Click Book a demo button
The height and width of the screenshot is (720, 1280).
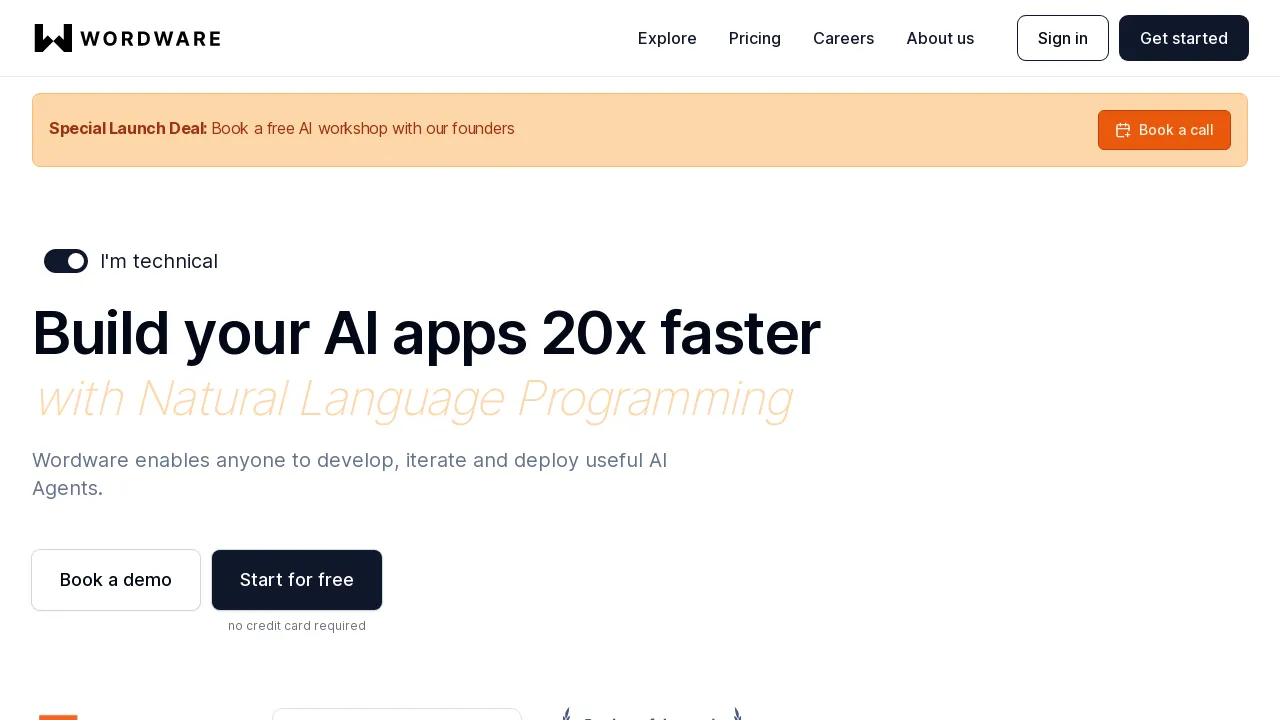(x=116, y=580)
